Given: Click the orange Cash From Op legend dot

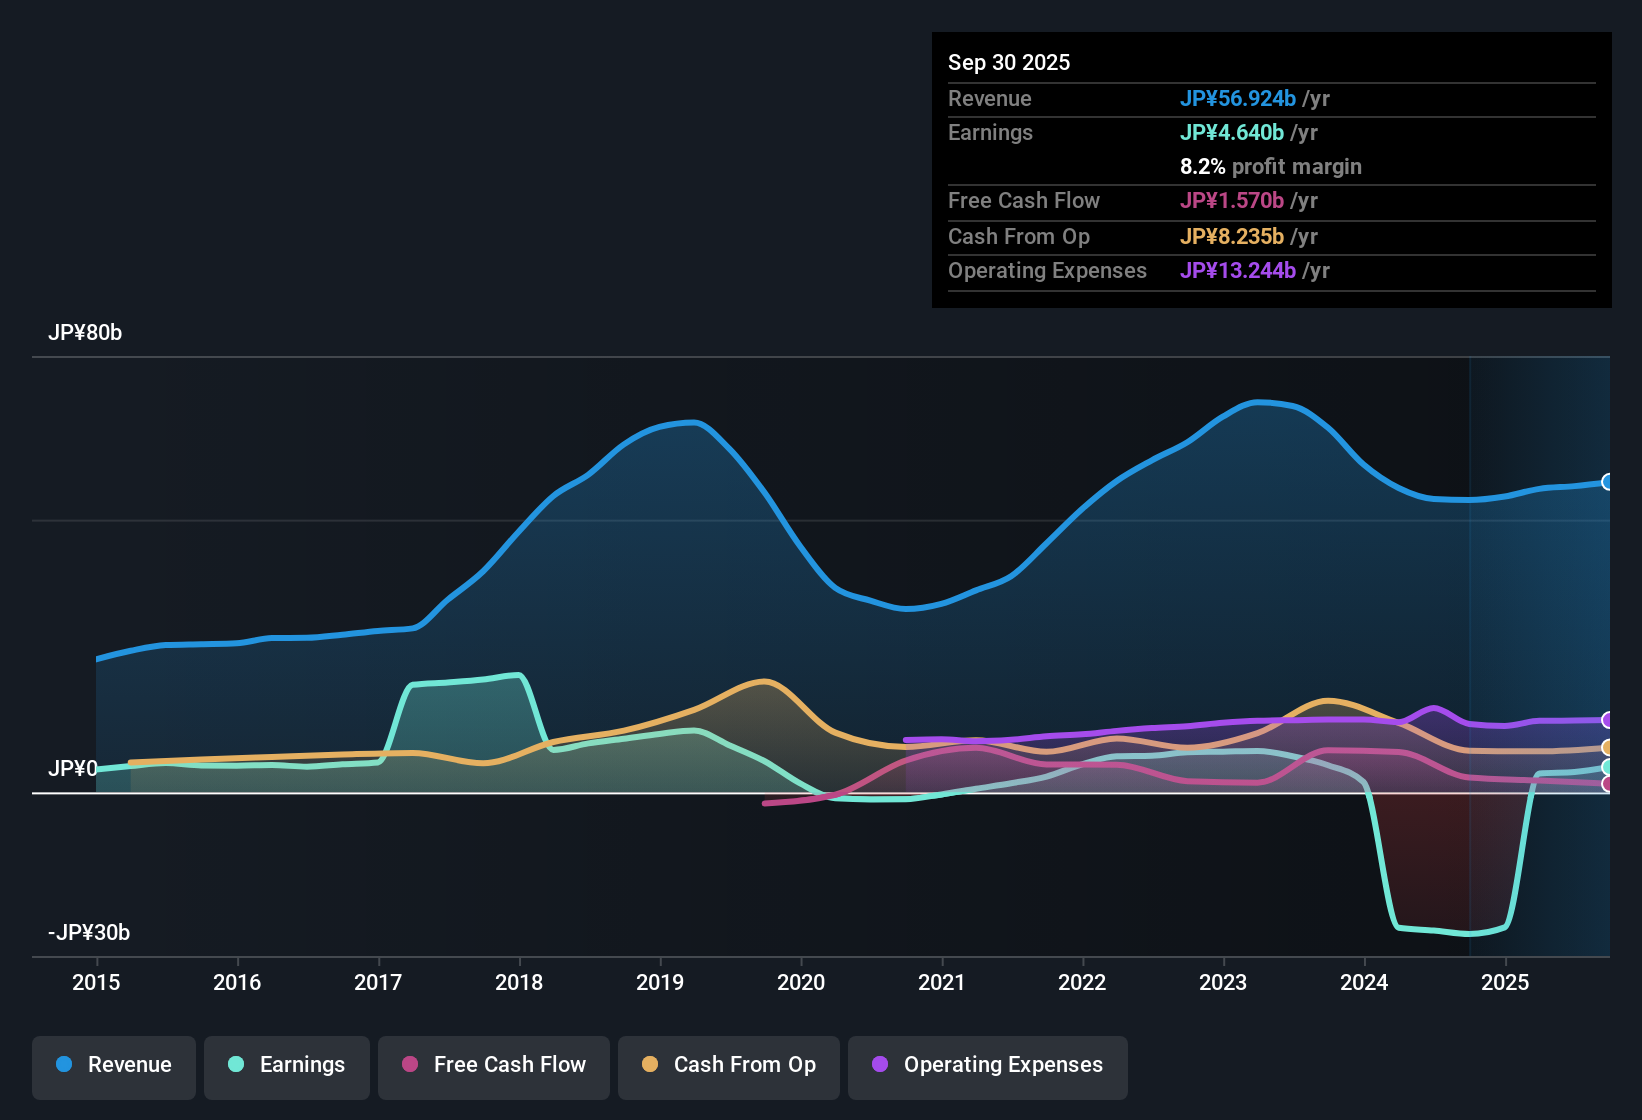Looking at the screenshot, I should coord(649,1065).
